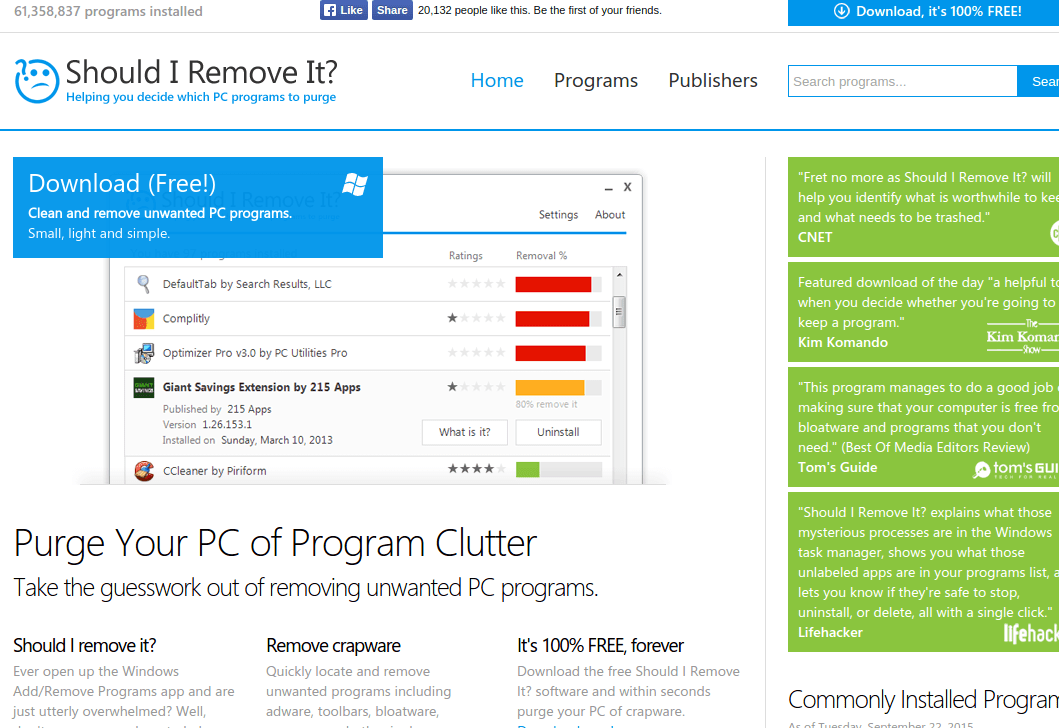Image resolution: width=1059 pixels, height=728 pixels.
Task: Open the Programs navigation menu
Action: pos(596,80)
